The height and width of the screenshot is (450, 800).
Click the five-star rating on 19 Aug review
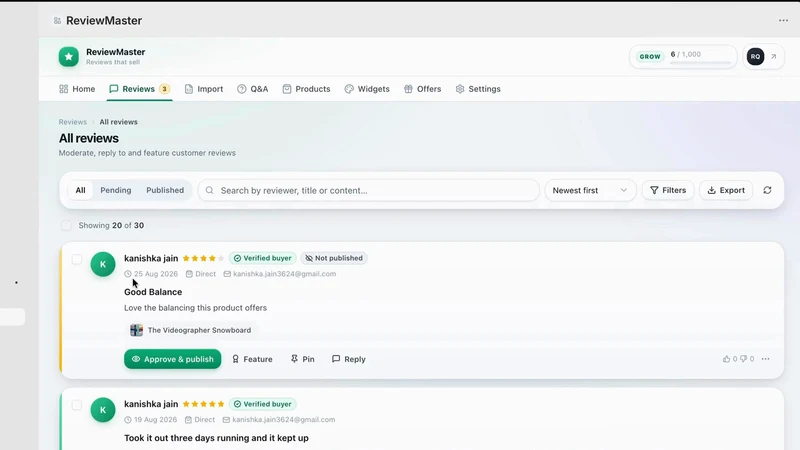coord(203,404)
